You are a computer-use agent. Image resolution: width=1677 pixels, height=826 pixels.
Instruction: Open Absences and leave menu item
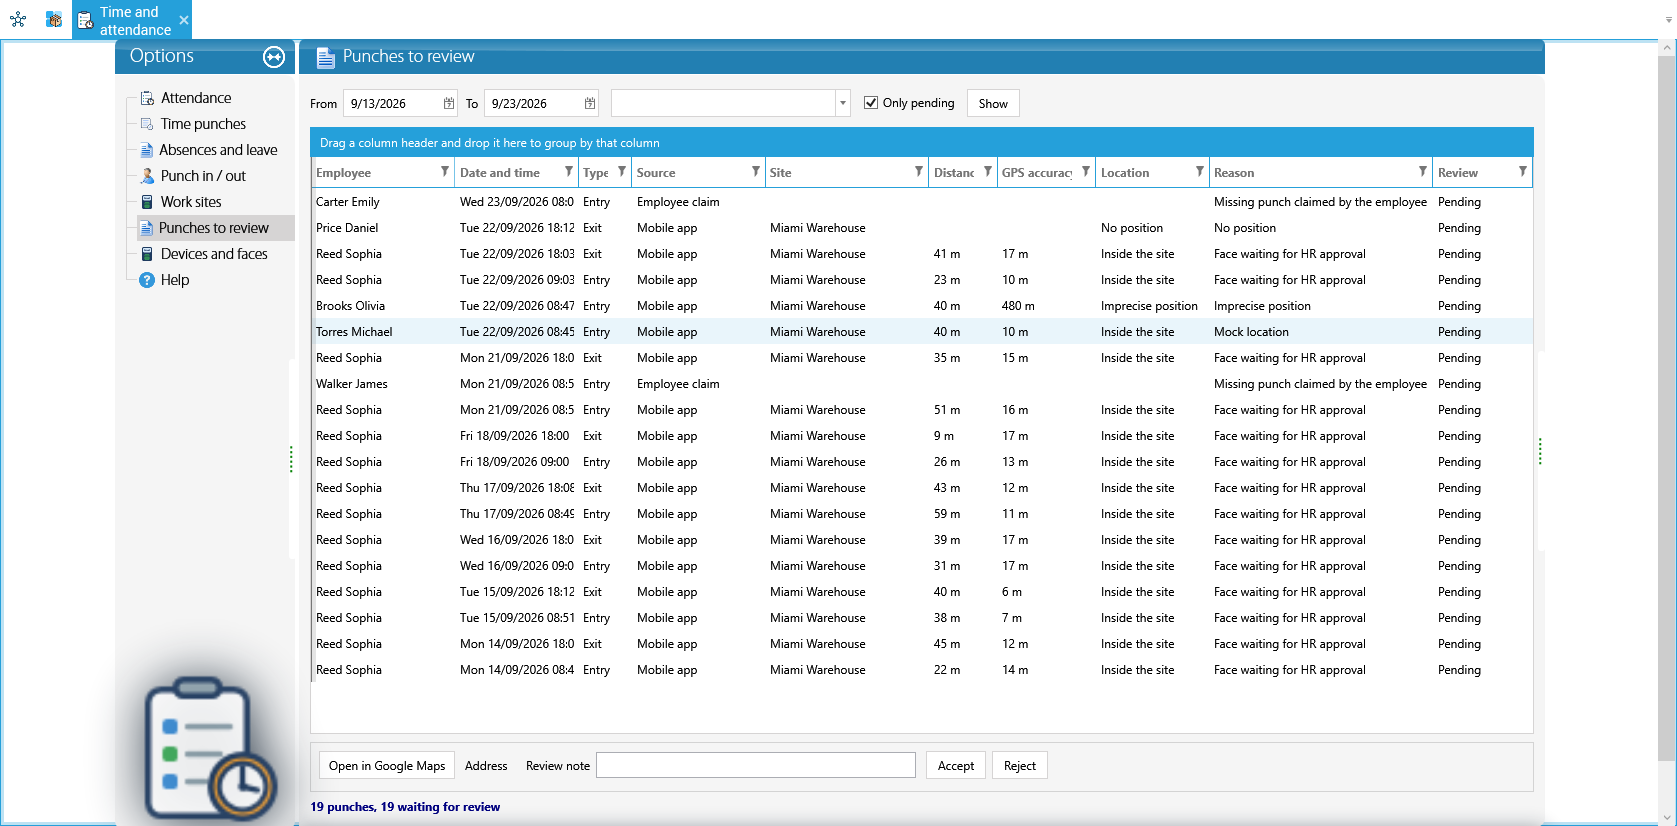pos(218,150)
